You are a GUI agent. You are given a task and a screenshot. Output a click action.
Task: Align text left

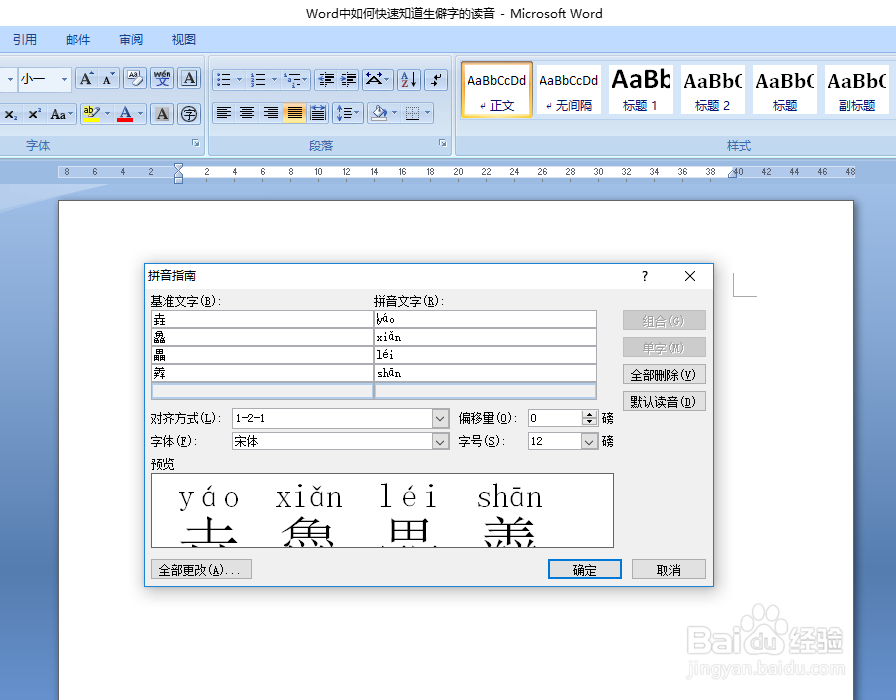point(223,113)
